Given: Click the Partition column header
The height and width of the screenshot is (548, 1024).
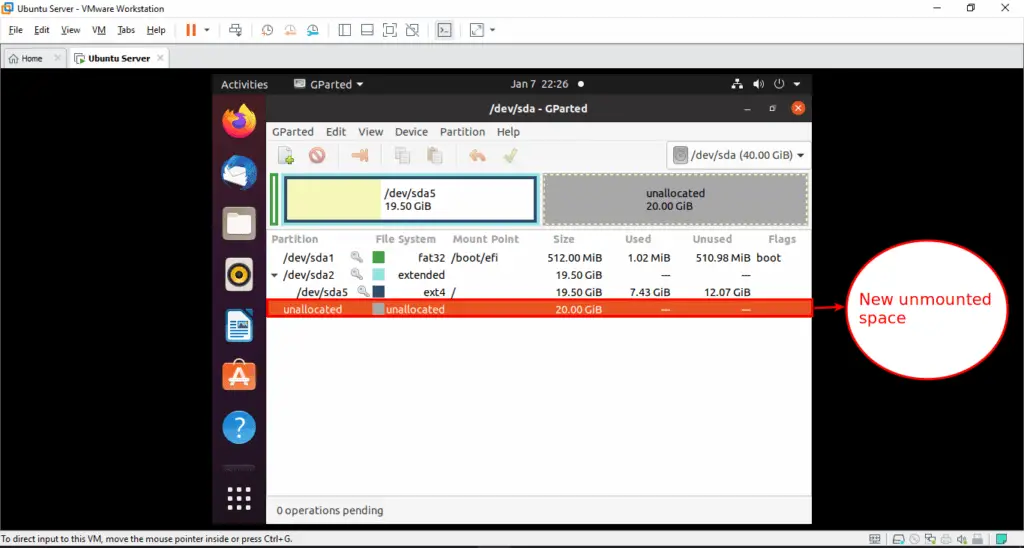Looking at the screenshot, I should (x=295, y=239).
